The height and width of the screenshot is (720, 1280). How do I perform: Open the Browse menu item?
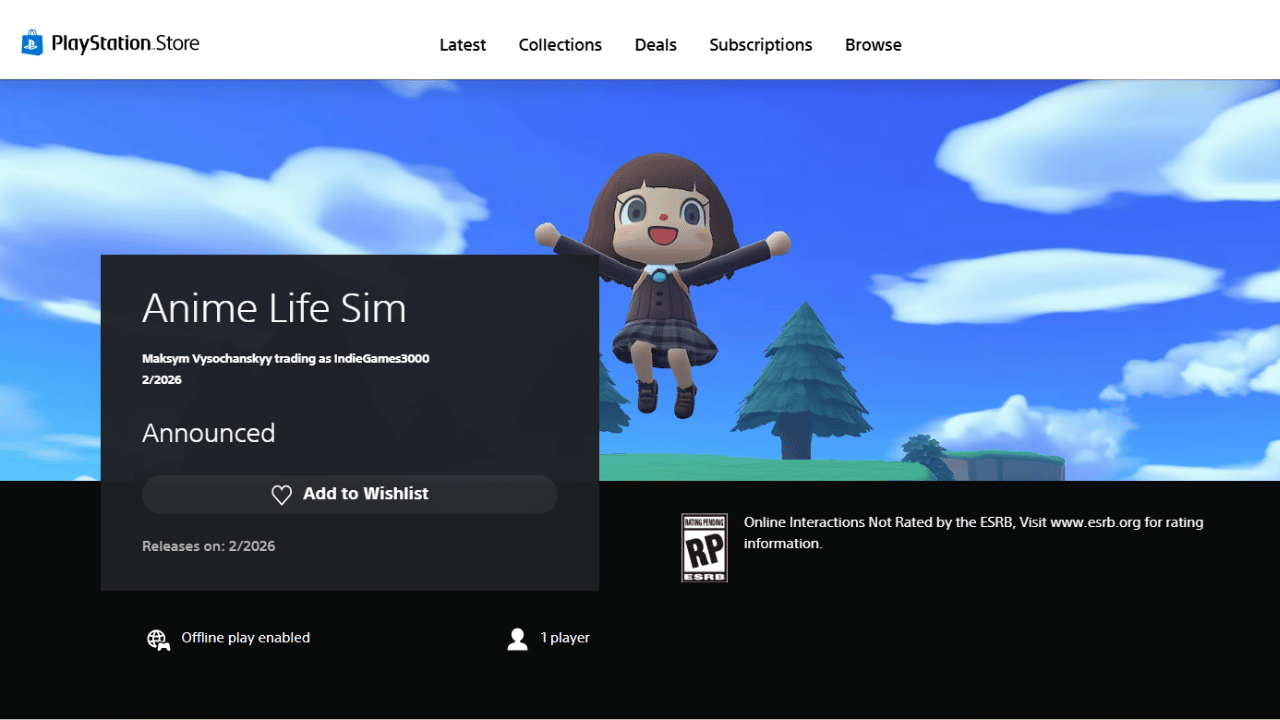(873, 45)
